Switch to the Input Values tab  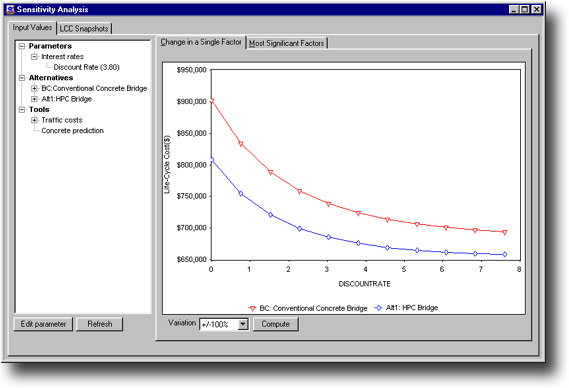click(32, 28)
